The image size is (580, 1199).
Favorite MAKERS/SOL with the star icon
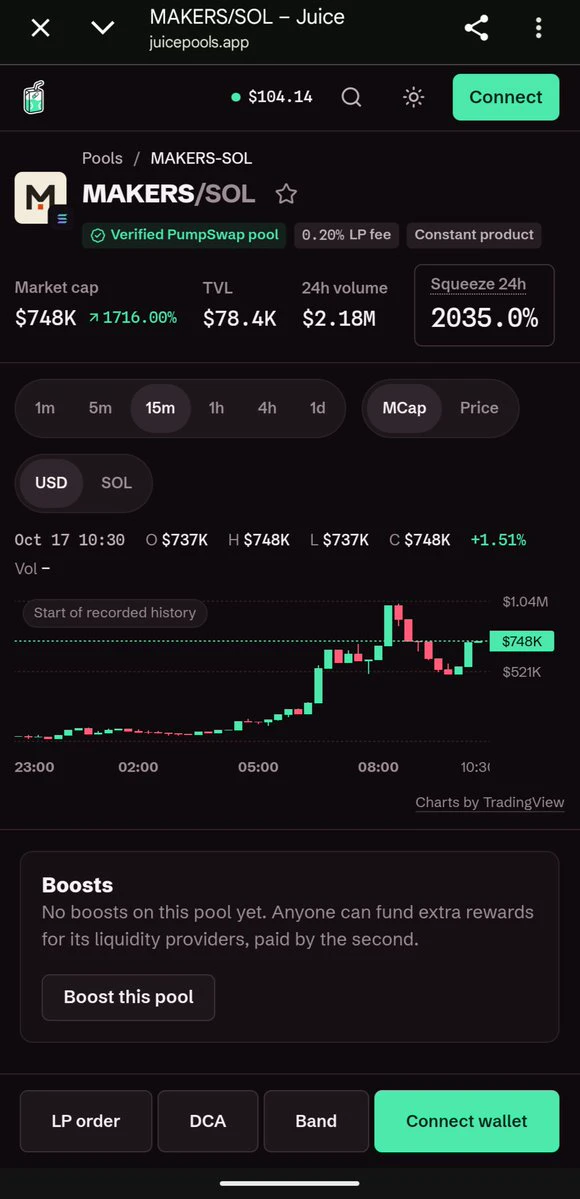pyautogui.click(x=286, y=194)
